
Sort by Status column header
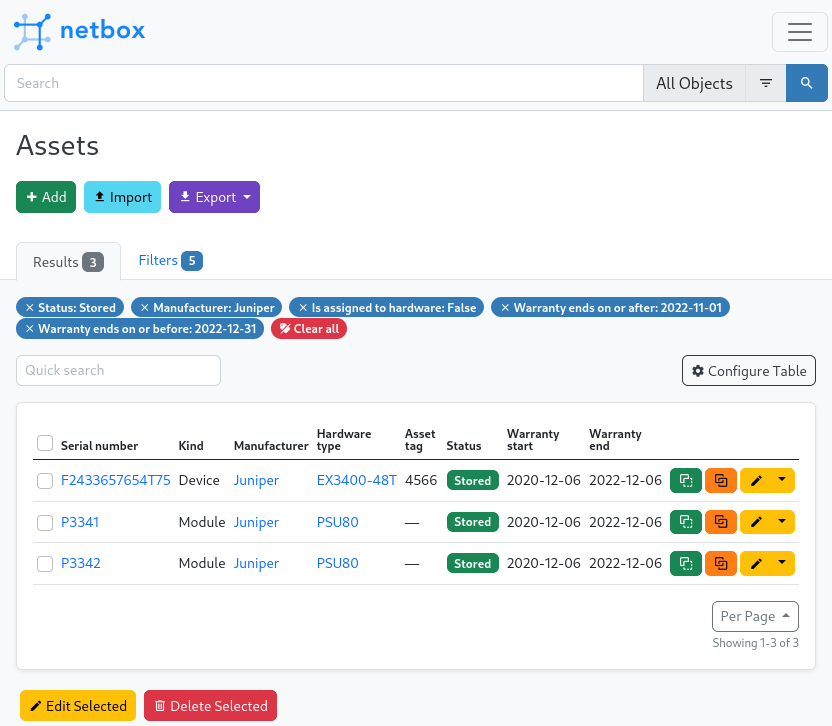click(x=464, y=446)
